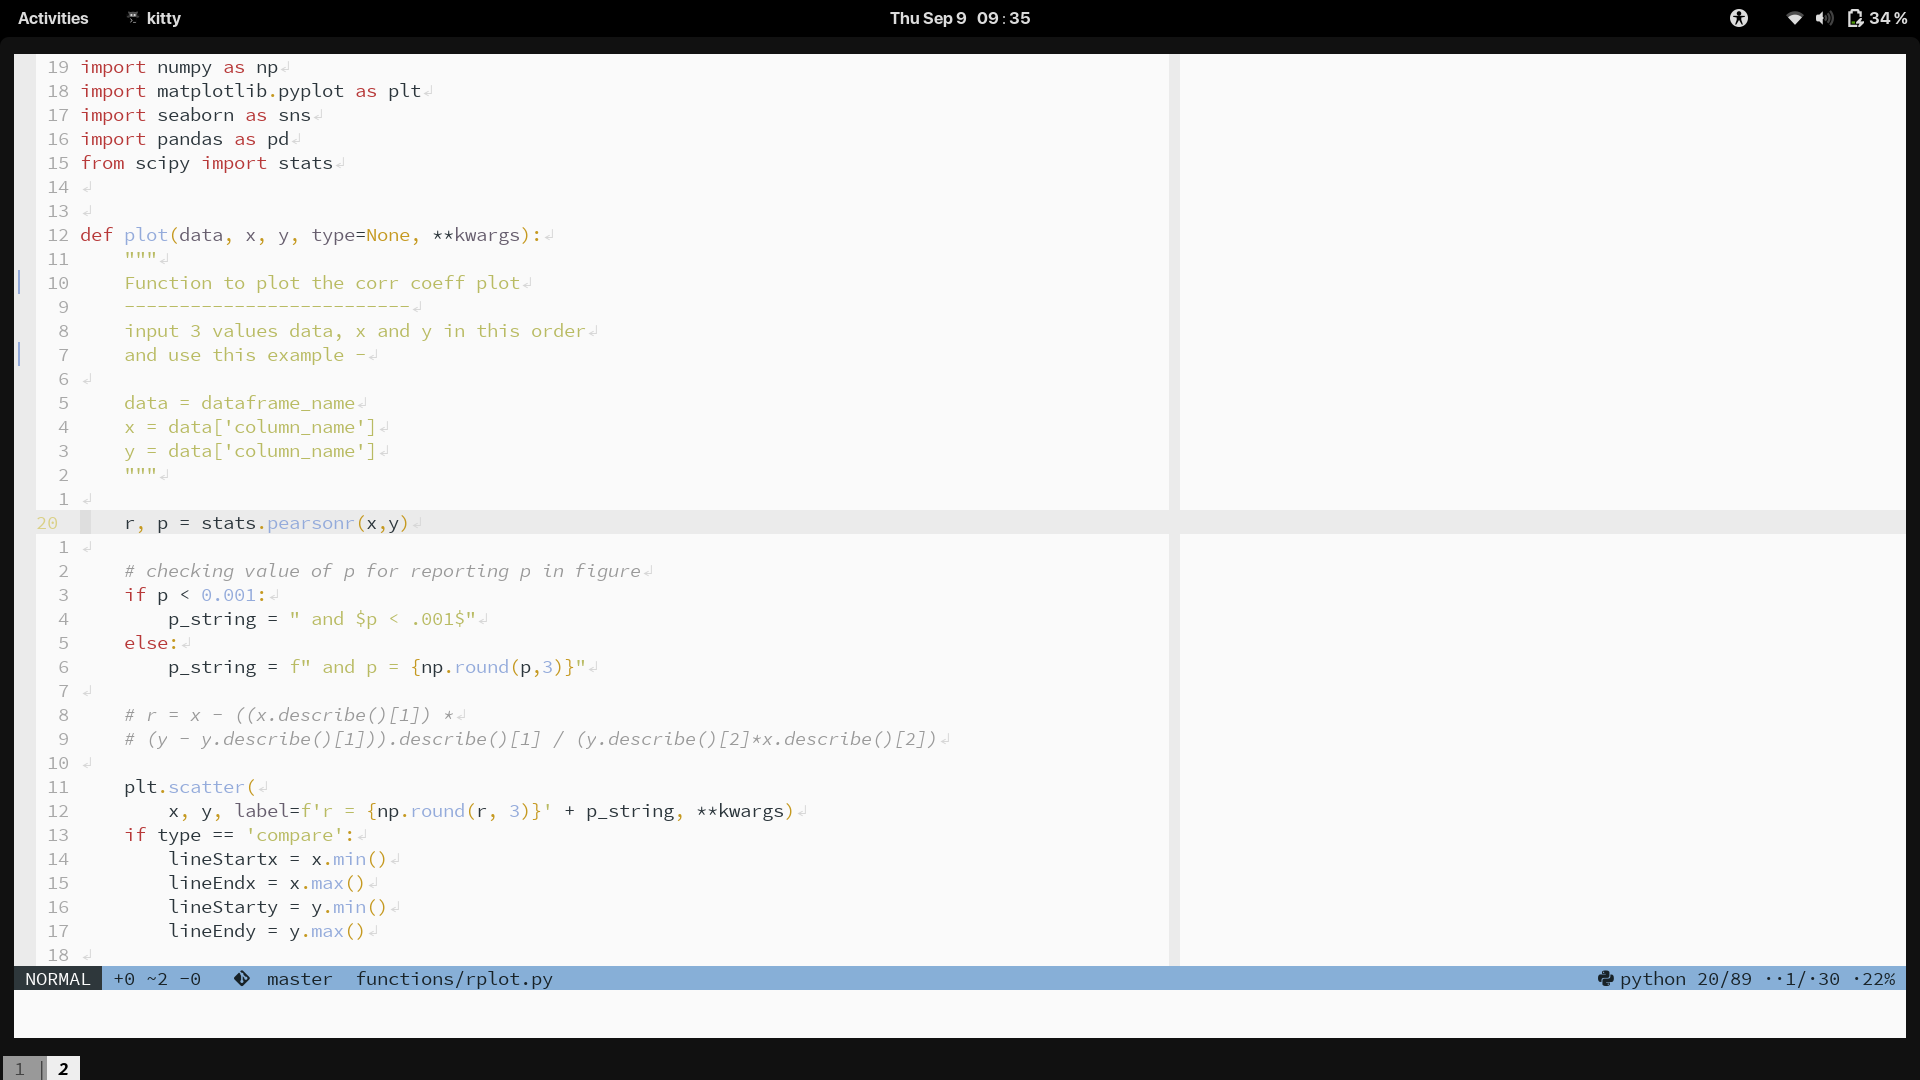The height and width of the screenshot is (1080, 1920).
Task: Click the master branch name
Action: [x=299, y=979]
